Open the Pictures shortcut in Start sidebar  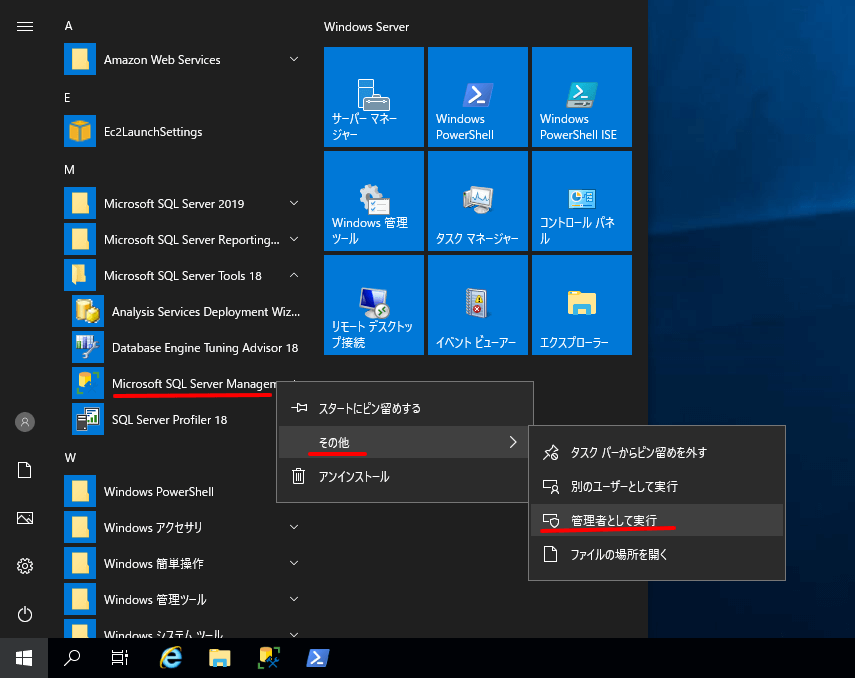point(25,518)
